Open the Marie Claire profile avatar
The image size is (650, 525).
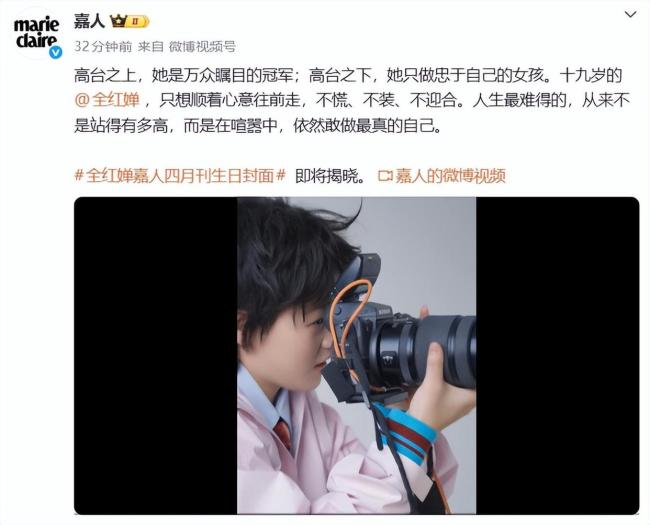[x=36, y=34]
